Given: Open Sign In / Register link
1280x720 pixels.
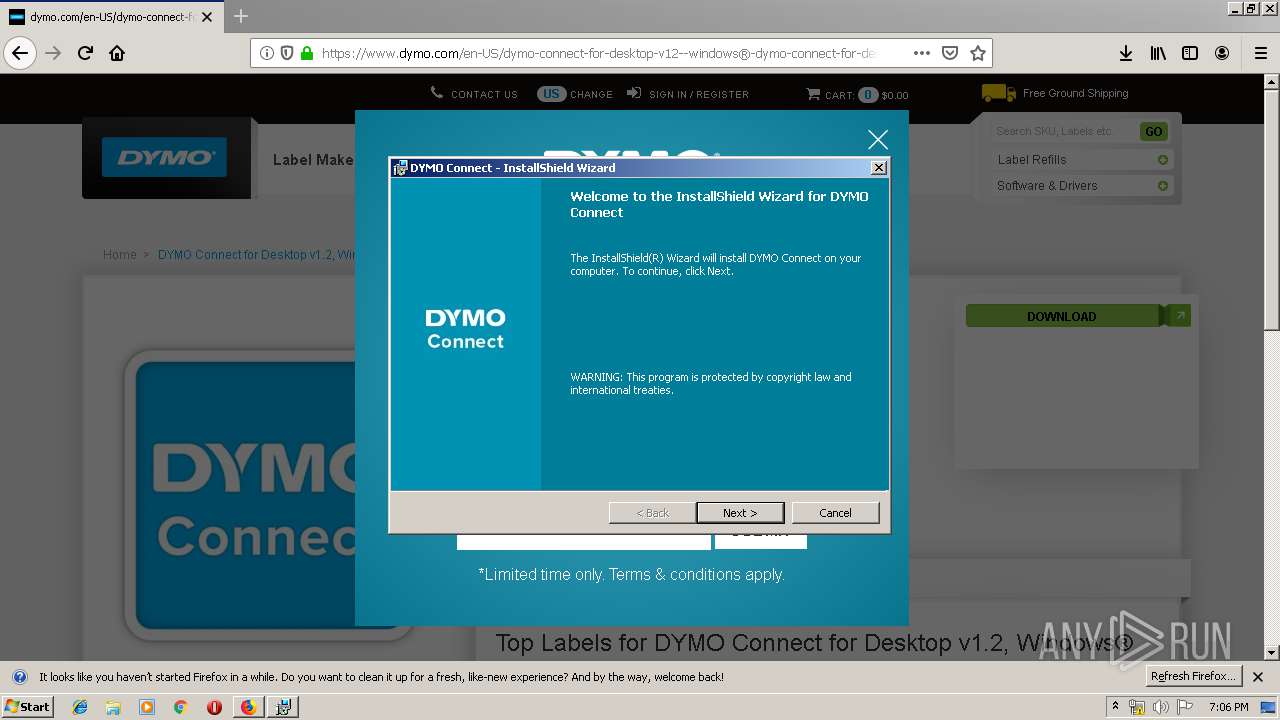Looking at the screenshot, I should (688, 94).
